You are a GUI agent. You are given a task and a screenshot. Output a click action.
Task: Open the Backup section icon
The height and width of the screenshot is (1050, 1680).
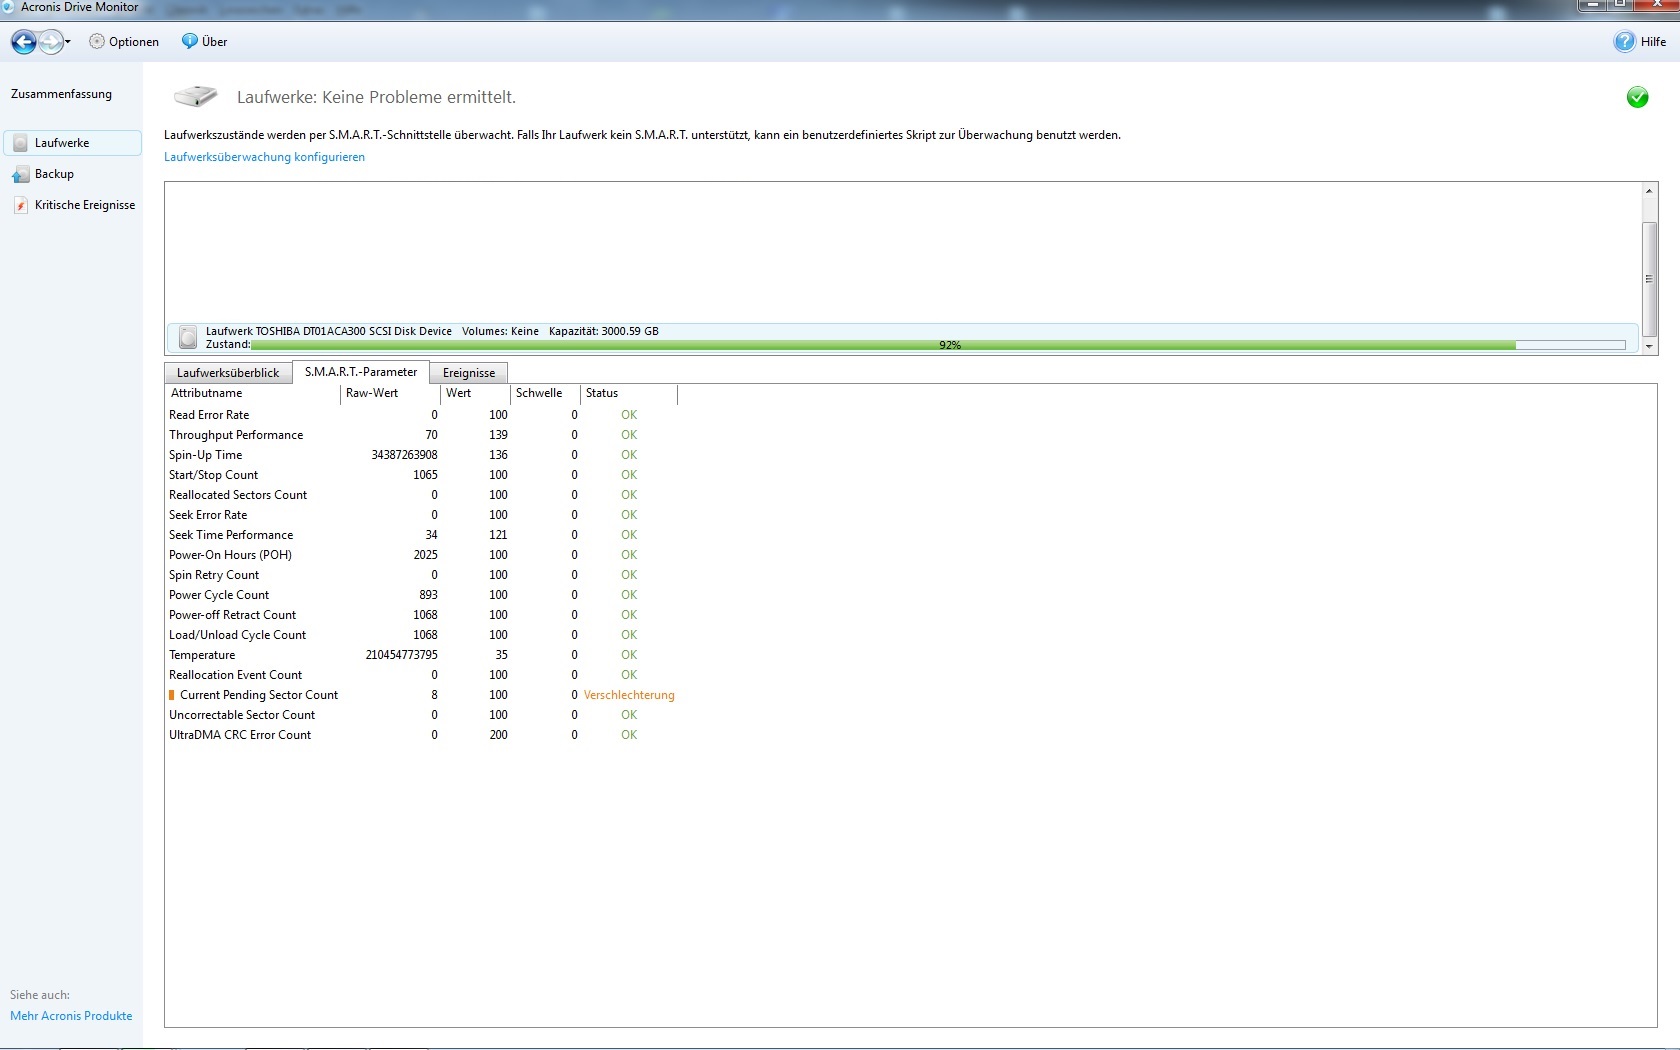click(x=20, y=175)
